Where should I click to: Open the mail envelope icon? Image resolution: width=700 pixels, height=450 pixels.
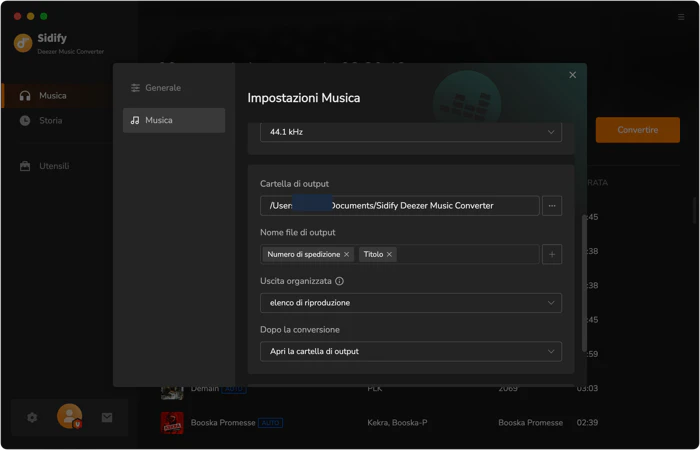click(x=107, y=418)
